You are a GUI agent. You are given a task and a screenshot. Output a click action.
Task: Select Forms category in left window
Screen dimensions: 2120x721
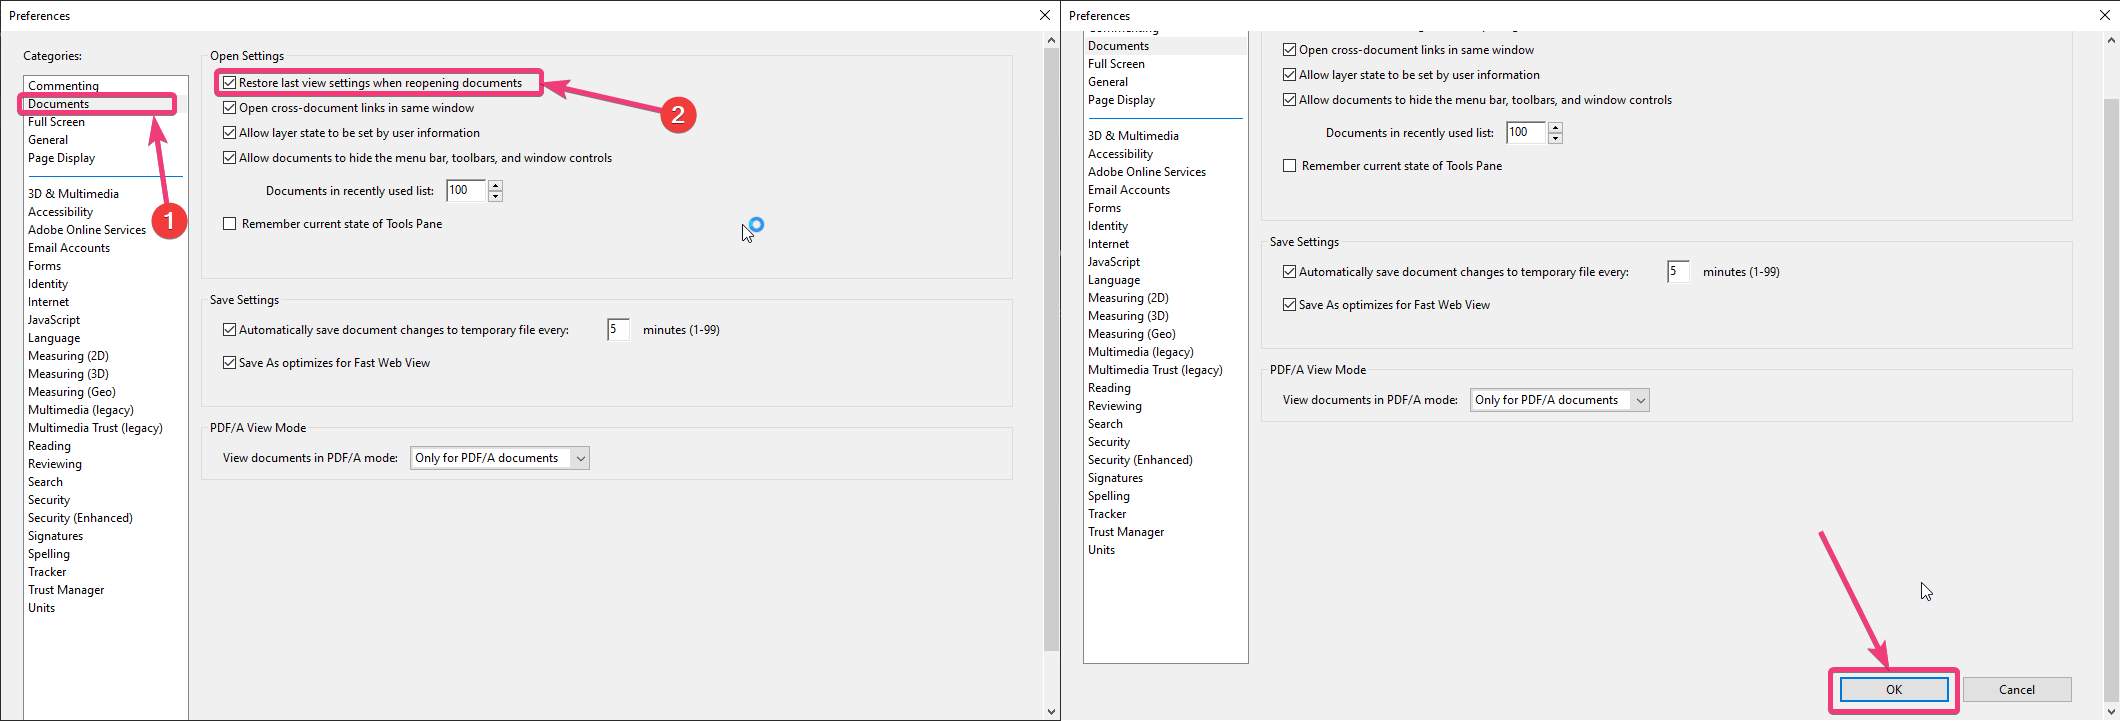coord(44,266)
